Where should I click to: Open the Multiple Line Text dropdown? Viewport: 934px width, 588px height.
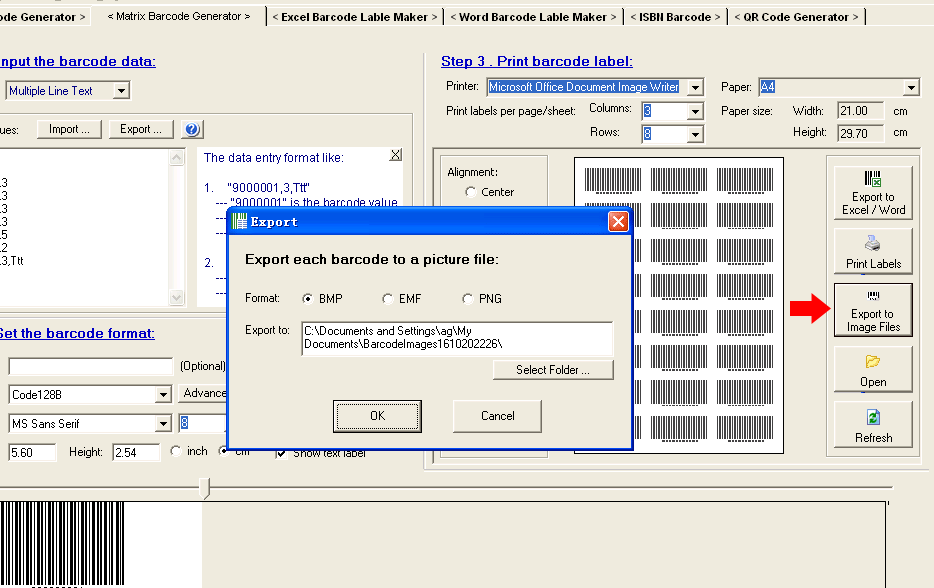[x=122, y=90]
